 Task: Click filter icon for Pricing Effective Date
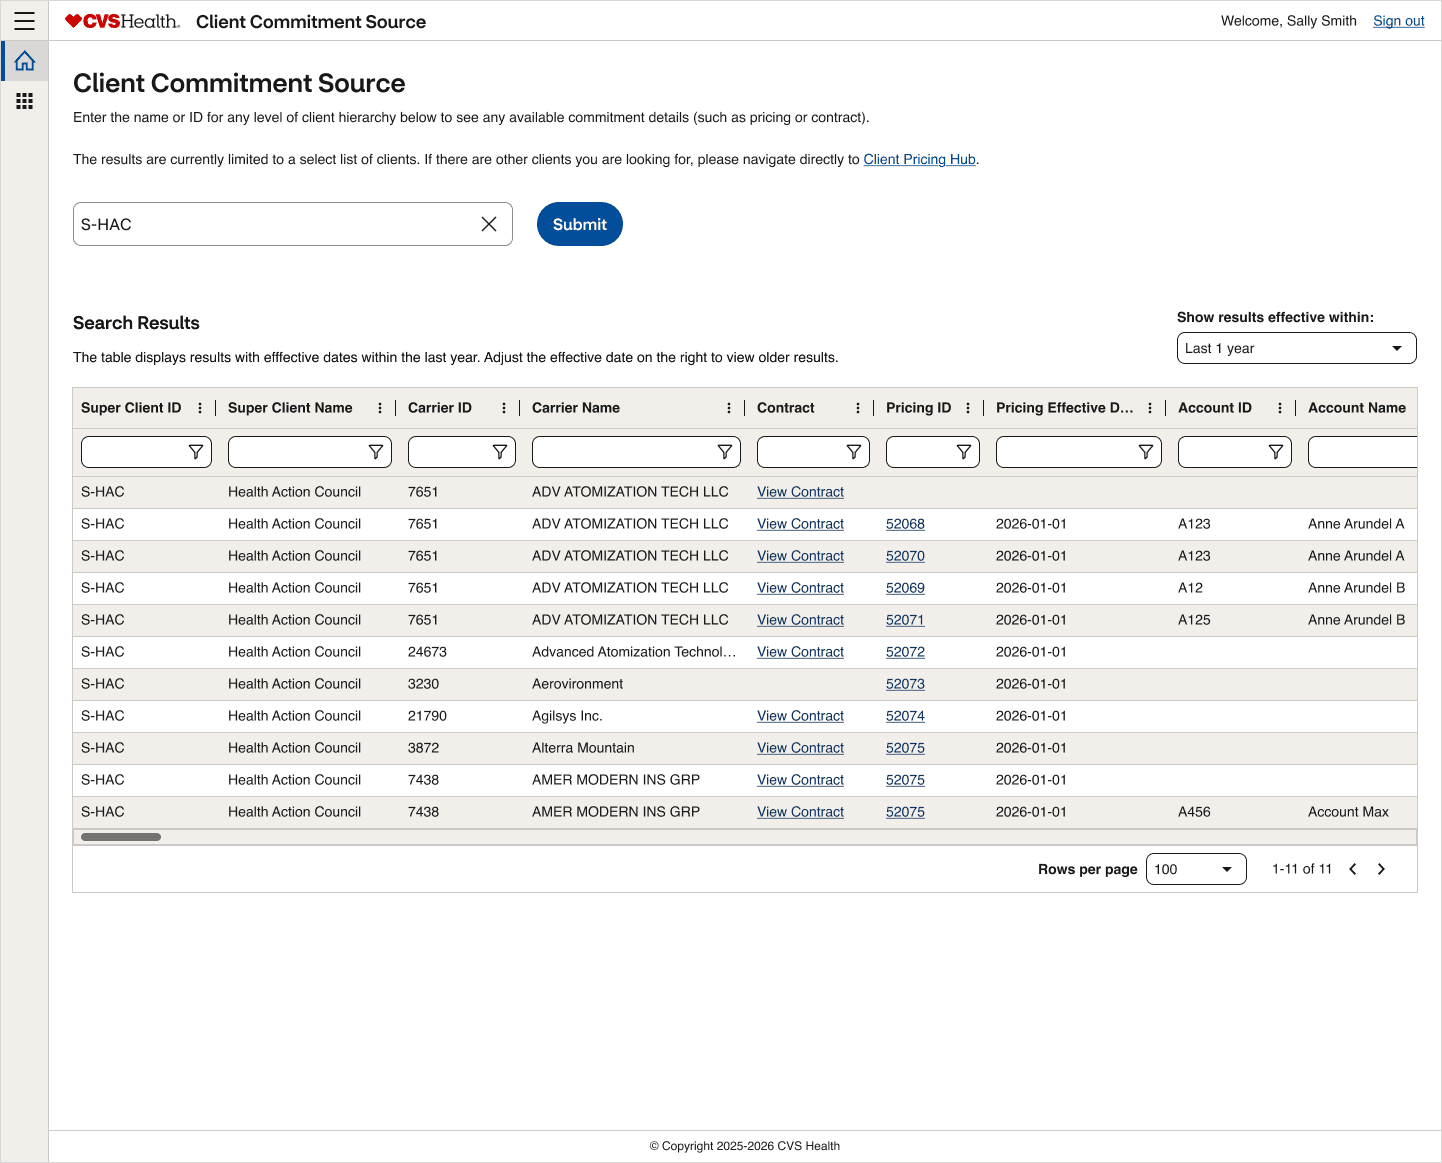1146,452
